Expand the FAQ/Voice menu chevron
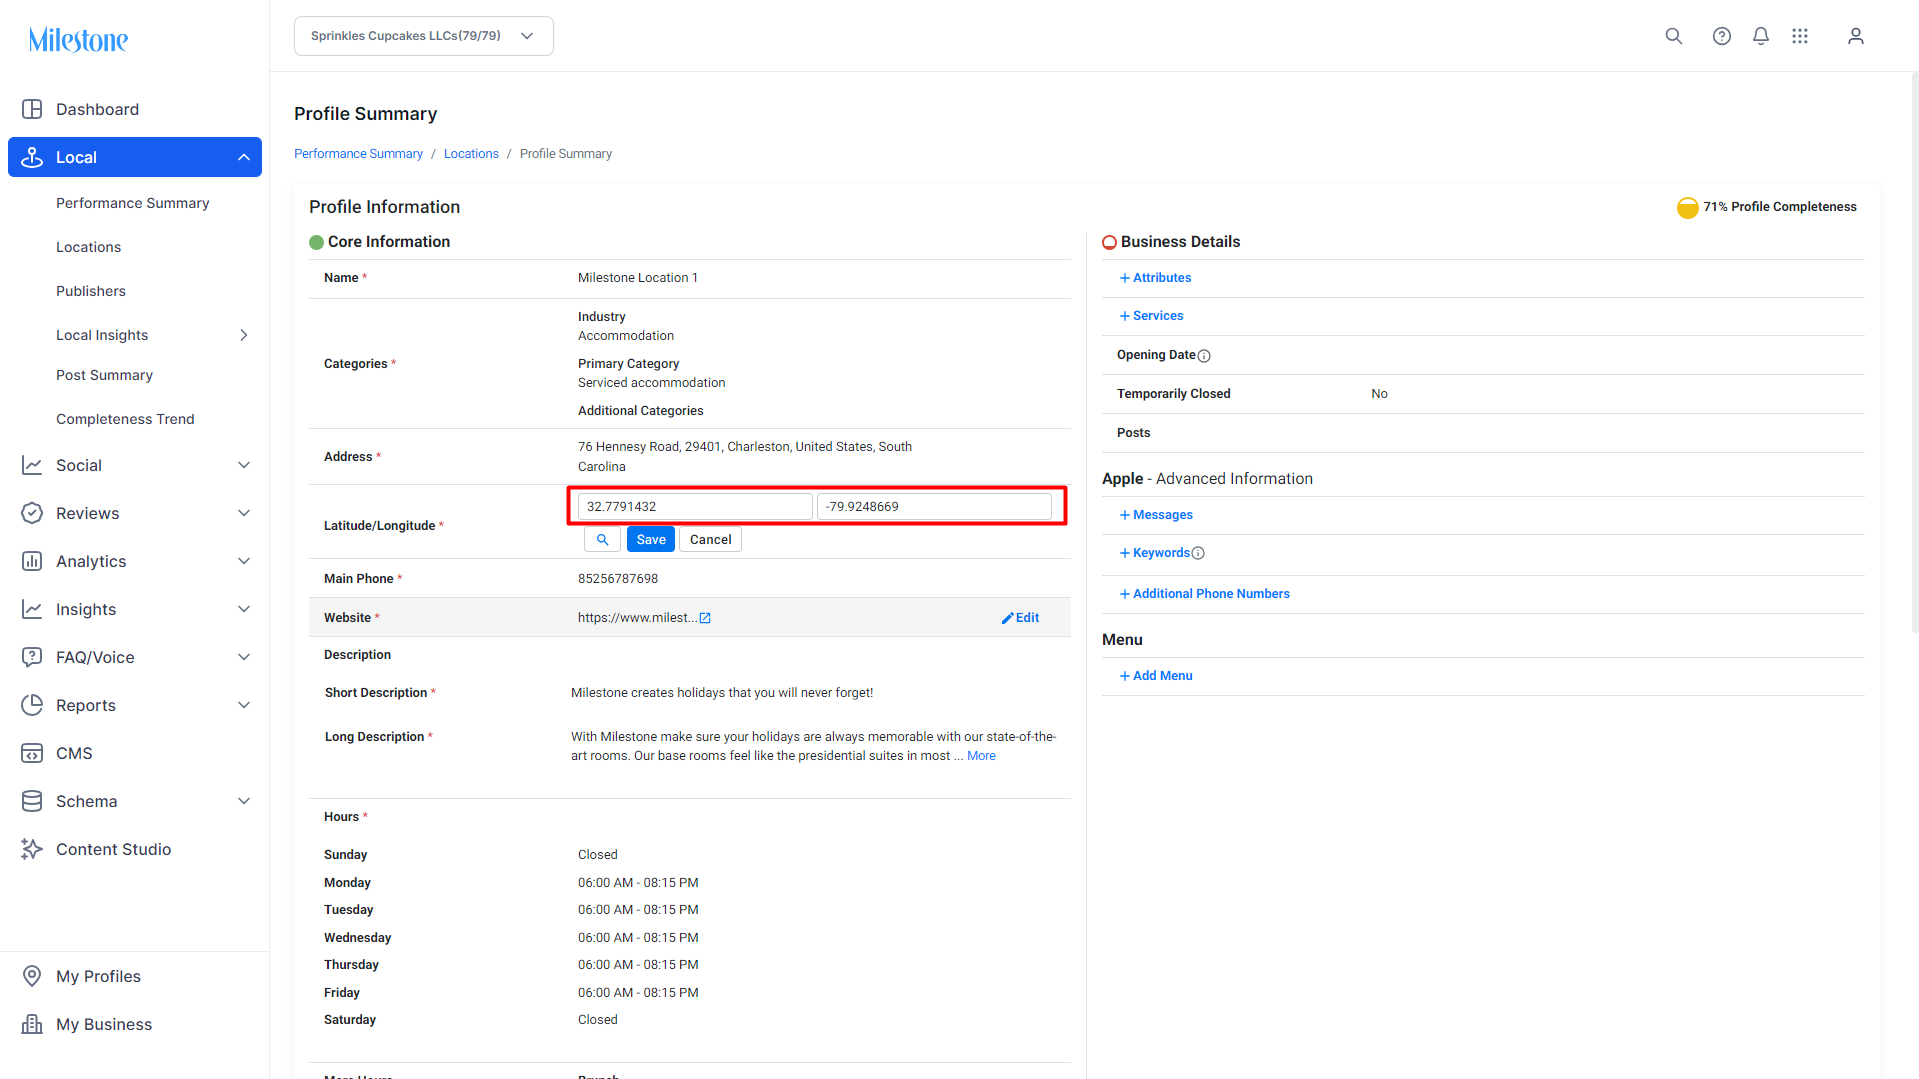Screen dimensions: 1919x1079 (244, 657)
